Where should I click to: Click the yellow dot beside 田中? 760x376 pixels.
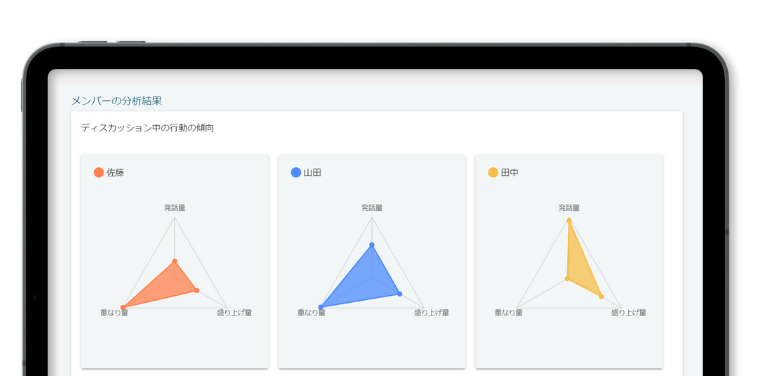pos(493,172)
